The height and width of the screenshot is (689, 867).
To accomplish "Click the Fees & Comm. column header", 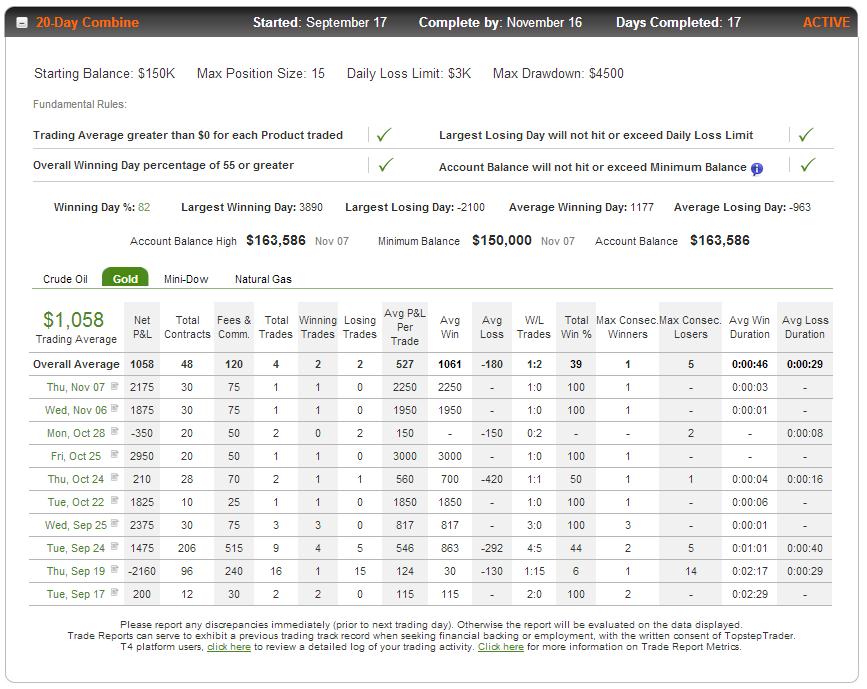I will tap(234, 327).
